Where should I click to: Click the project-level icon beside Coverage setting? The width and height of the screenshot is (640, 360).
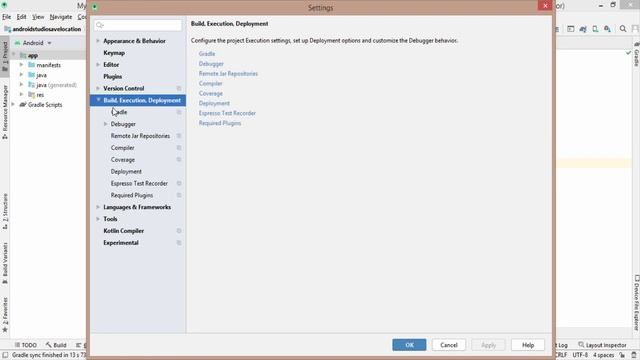tap(179, 160)
